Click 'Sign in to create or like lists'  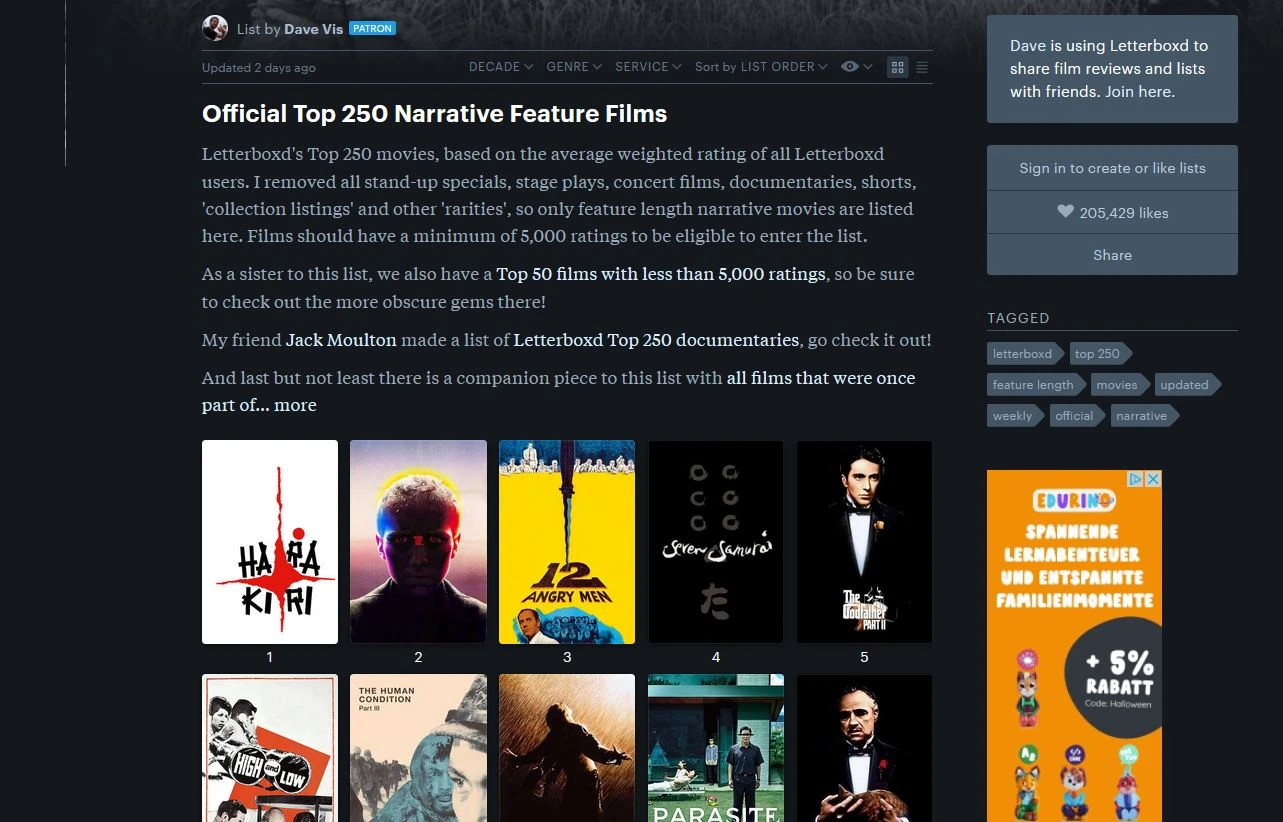point(1112,168)
